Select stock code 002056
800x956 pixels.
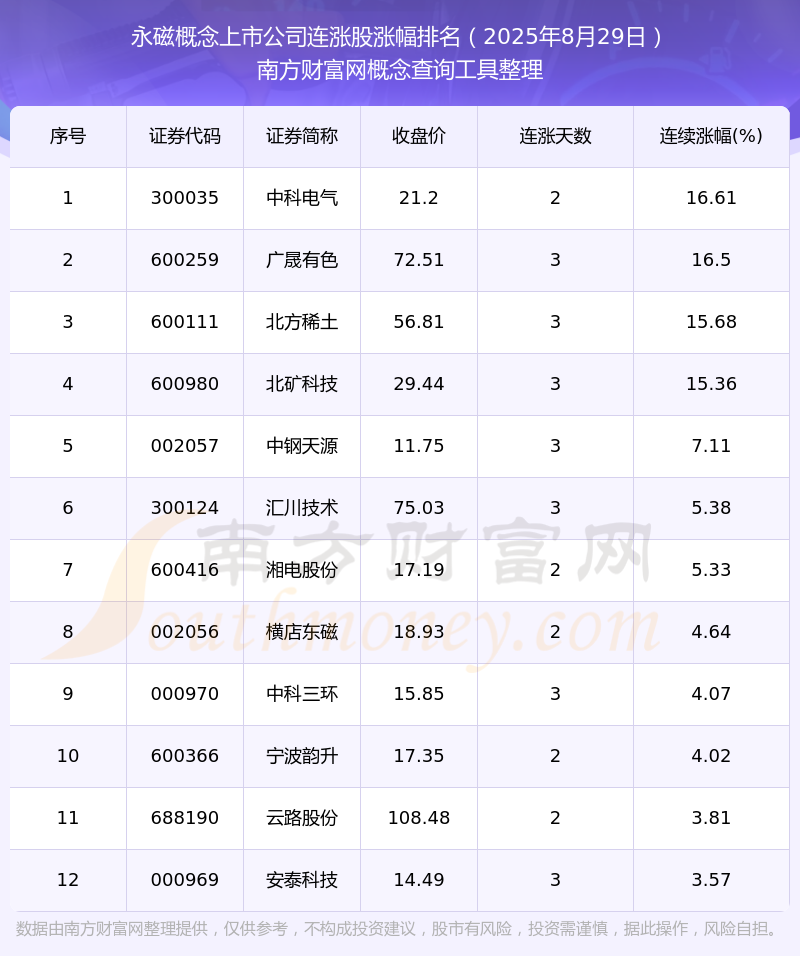(x=185, y=632)
